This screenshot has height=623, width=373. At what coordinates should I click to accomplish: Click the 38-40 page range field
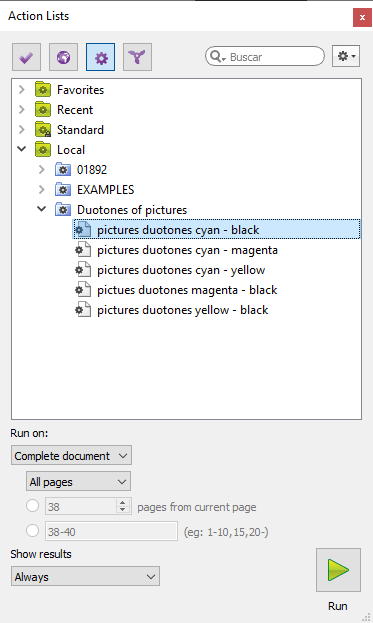tap(111, 531)
